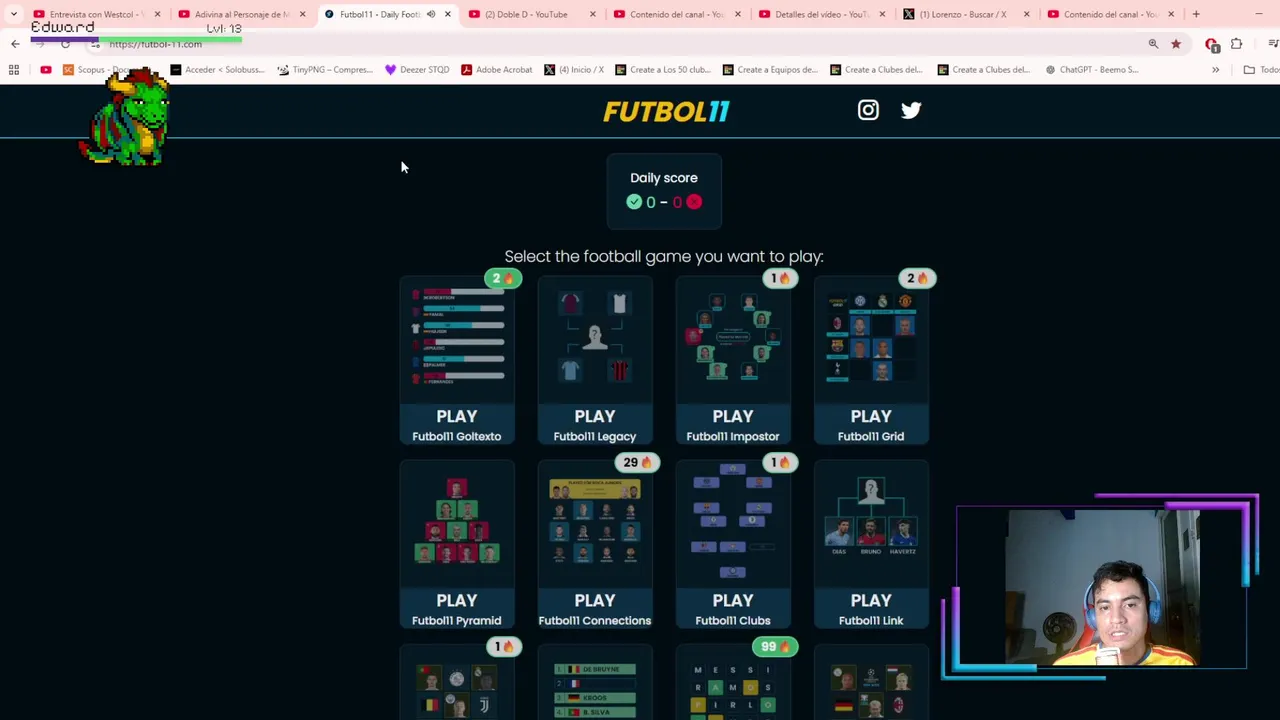Click the 1 streak badge on Impostor
1280x720 pixels.
click(x=779, y=278)
